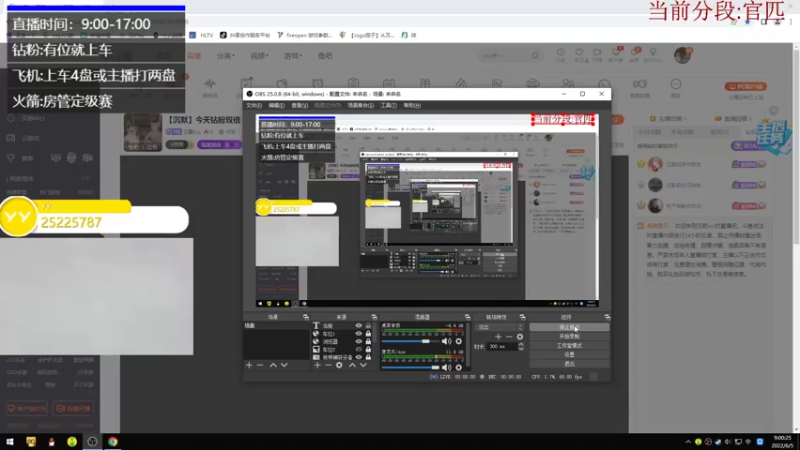The height and width of the screenshot is (450, 800).
Task: Toggle visibility eye of the 浏览器 source
Action: 359,341
